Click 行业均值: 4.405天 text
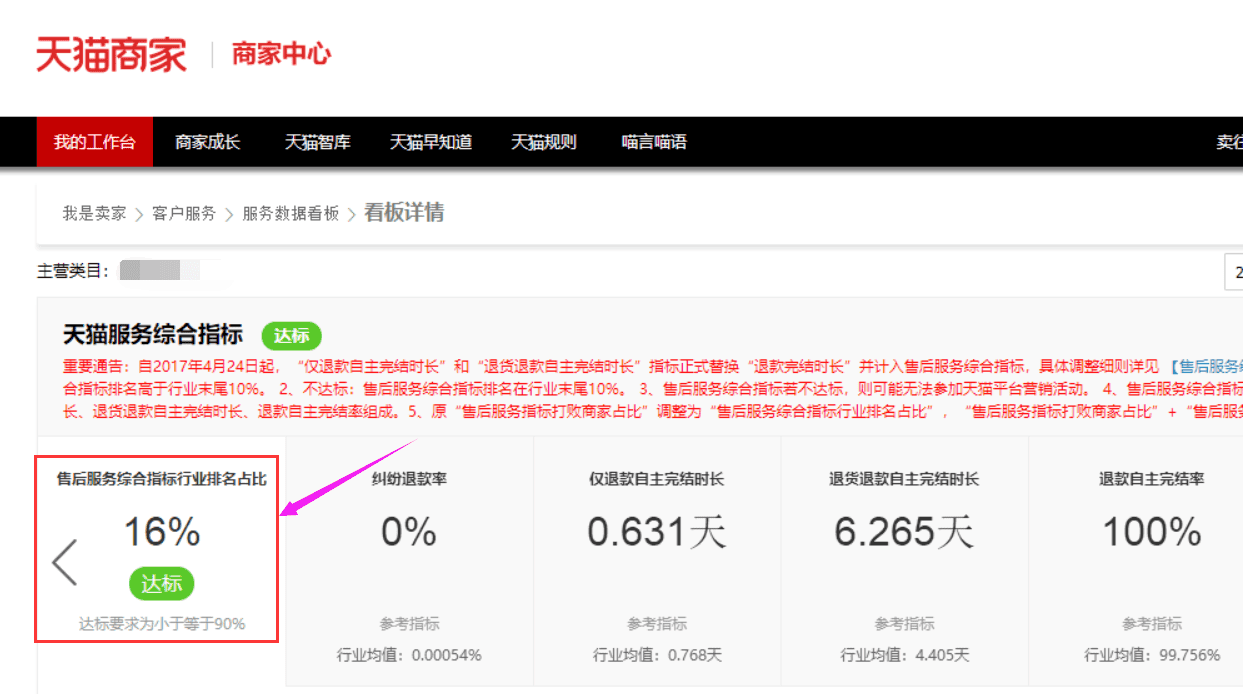1243x694 pixels. (x=904, y=655)
